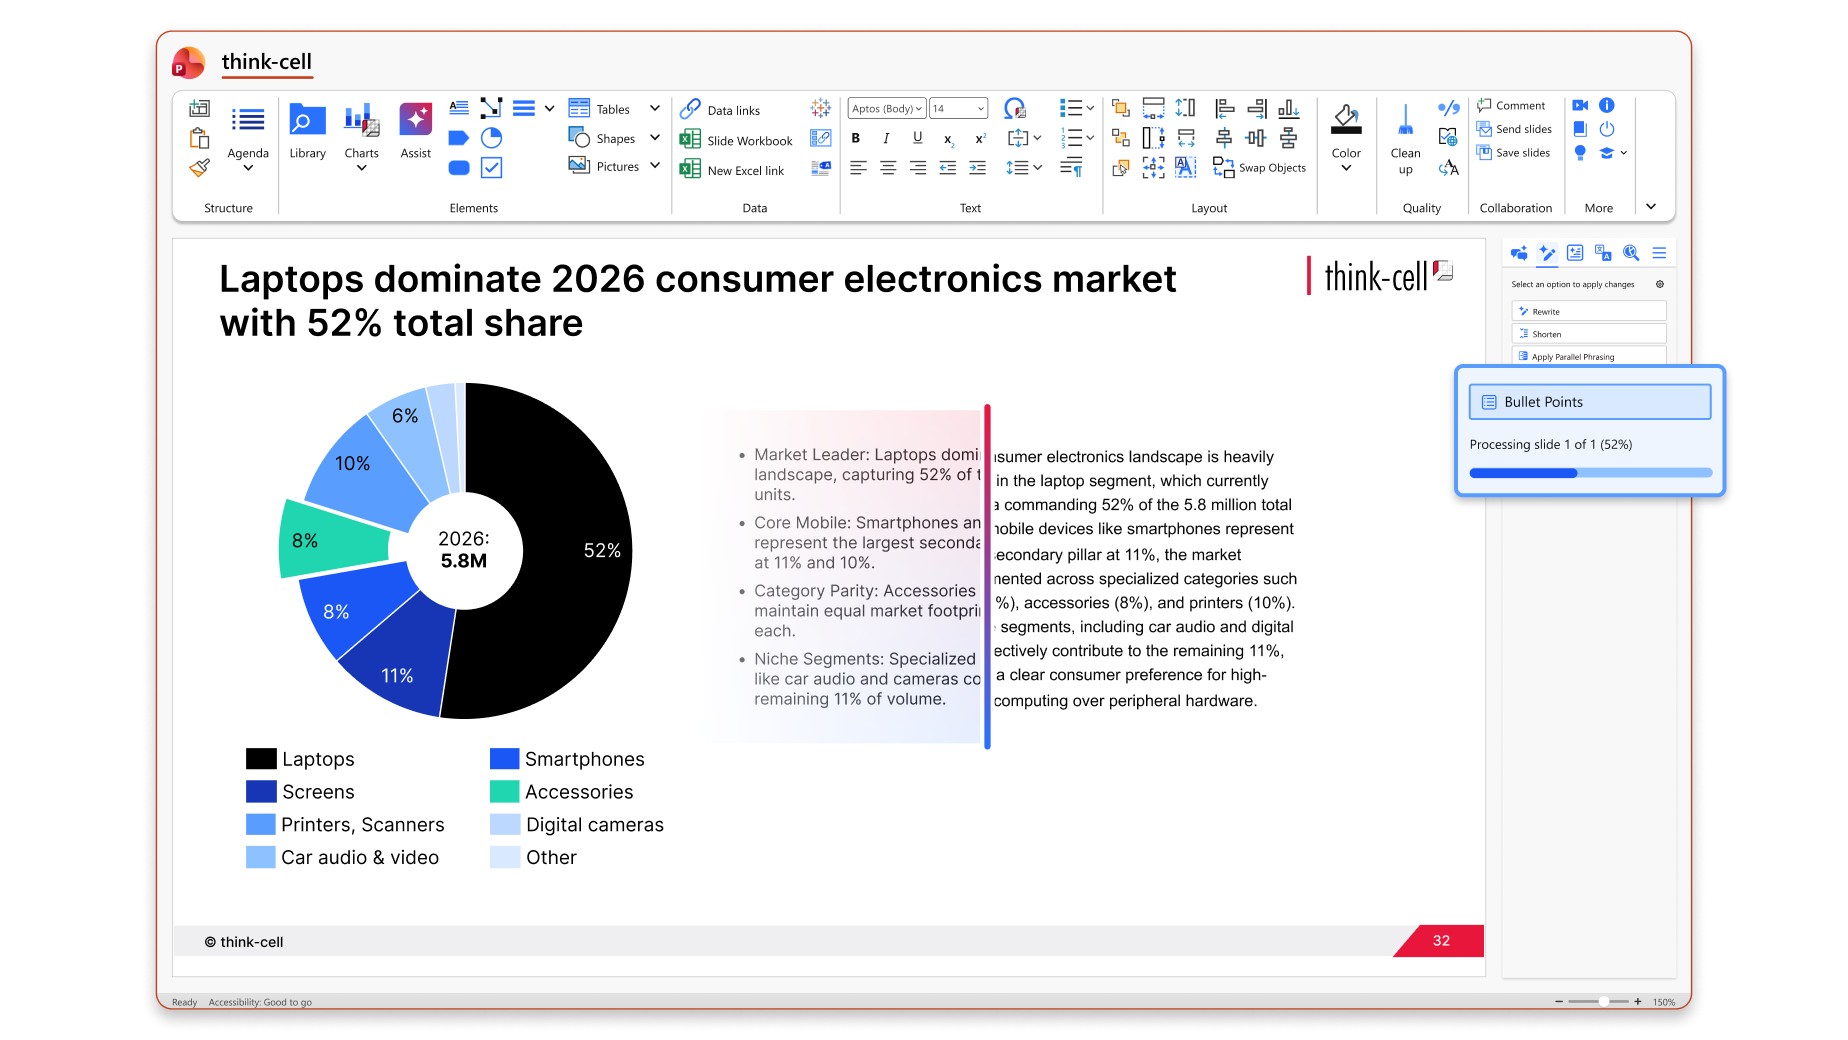Insert the checkbox element
The width and height of the screenshot is (1848, 1040).
click(x=491, y=168)
